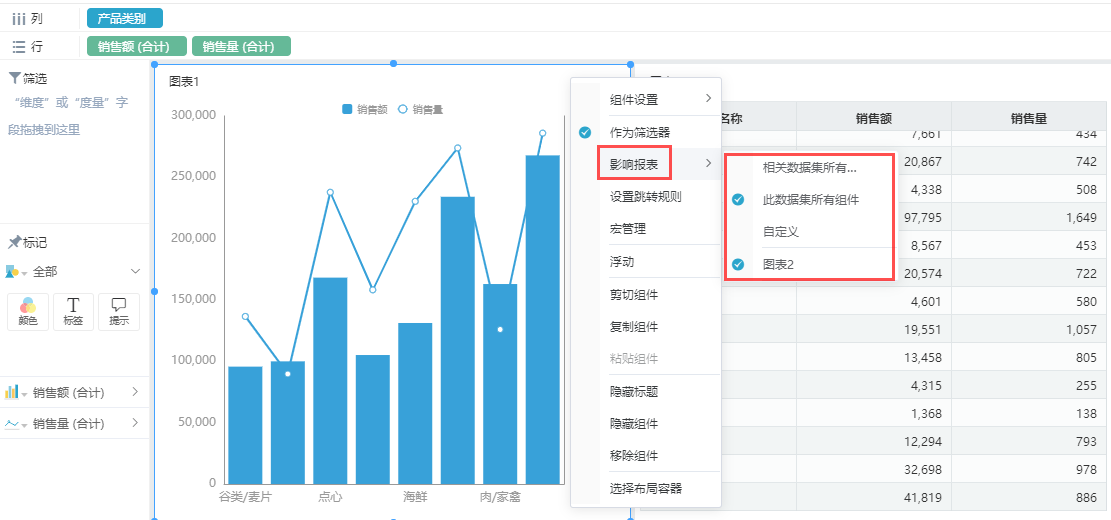This screenshot has width=1111, height=520.
Task: Click the 筛选 filter funnel icon
Action: pos(14,78)
